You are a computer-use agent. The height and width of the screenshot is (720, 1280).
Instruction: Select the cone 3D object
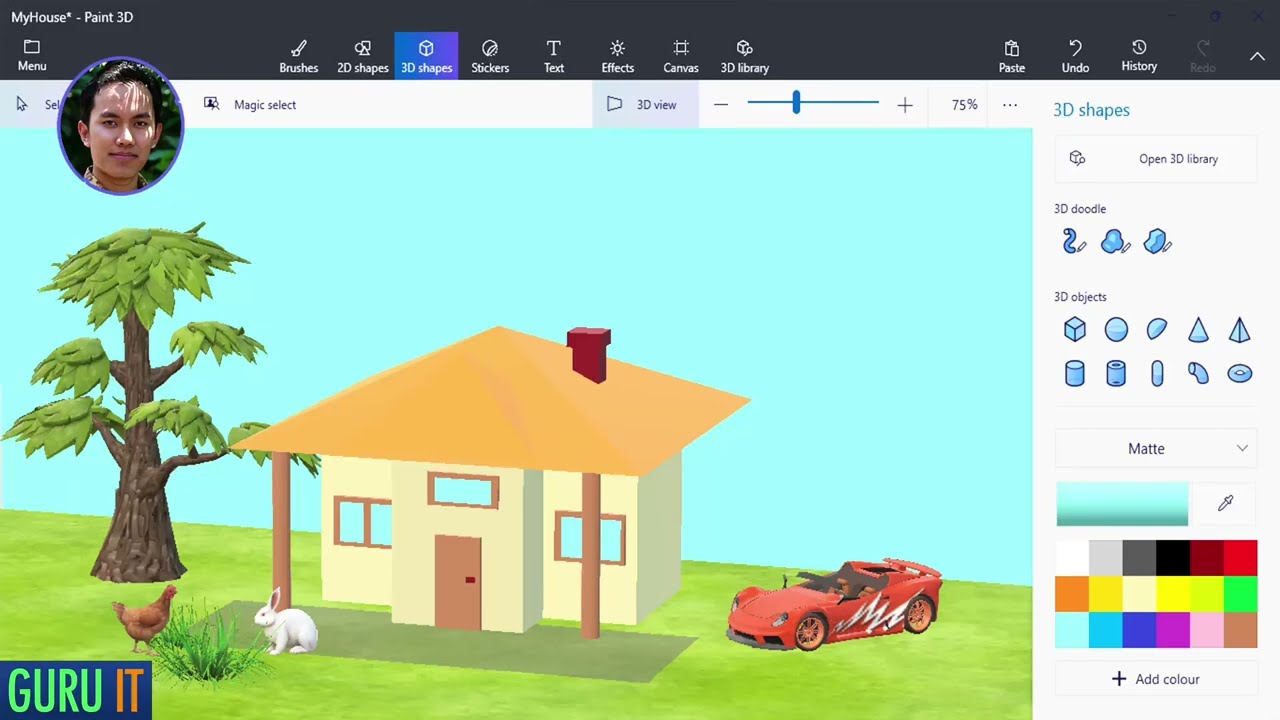pos(1198,329)
